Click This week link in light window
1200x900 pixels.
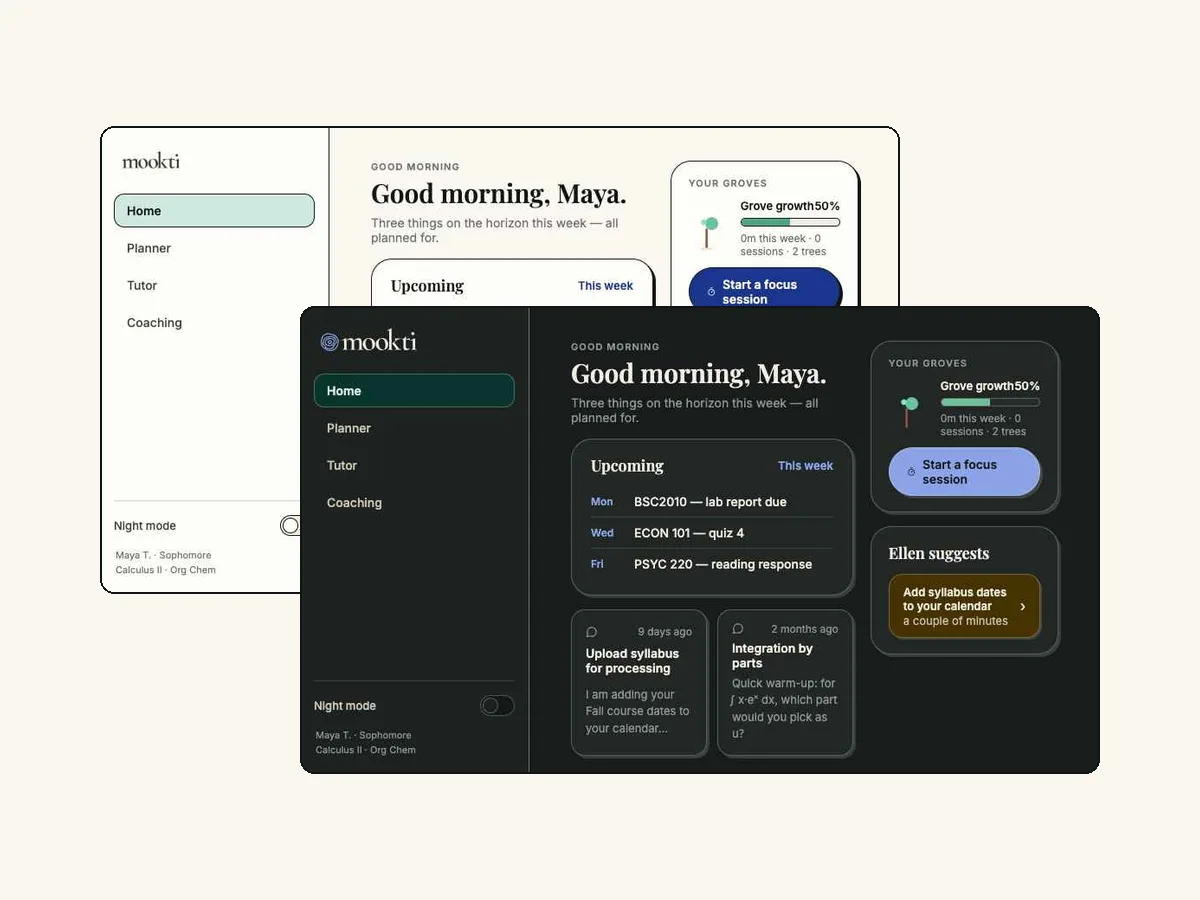point(606,286)
